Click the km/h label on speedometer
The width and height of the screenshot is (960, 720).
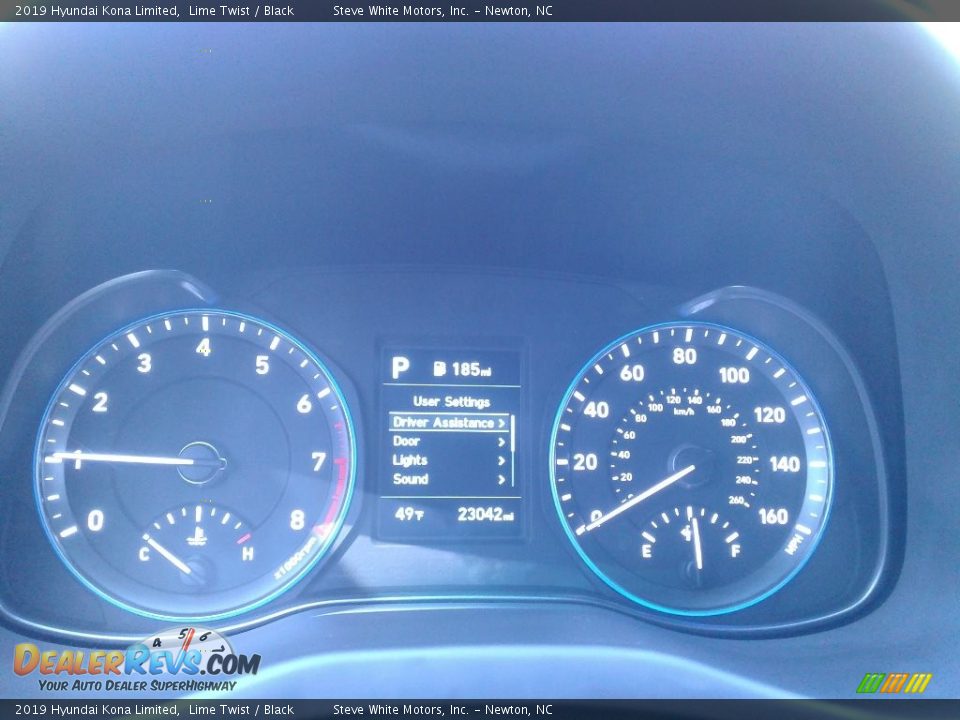point(684,411)
